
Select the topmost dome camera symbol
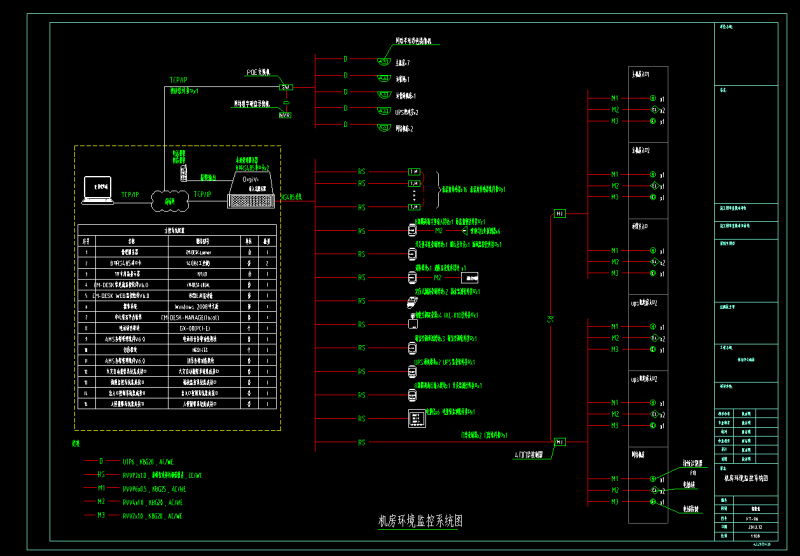383,60
